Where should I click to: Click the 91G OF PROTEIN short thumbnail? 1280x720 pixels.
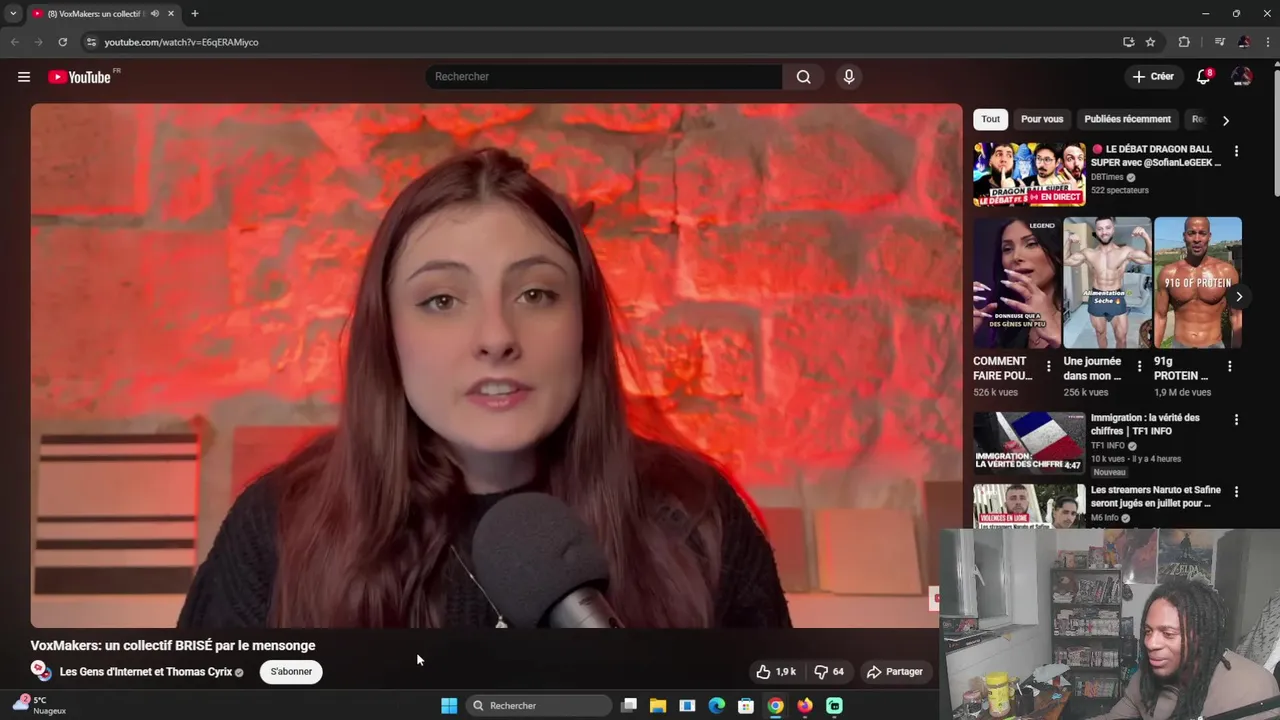(x=1198, y=283)
